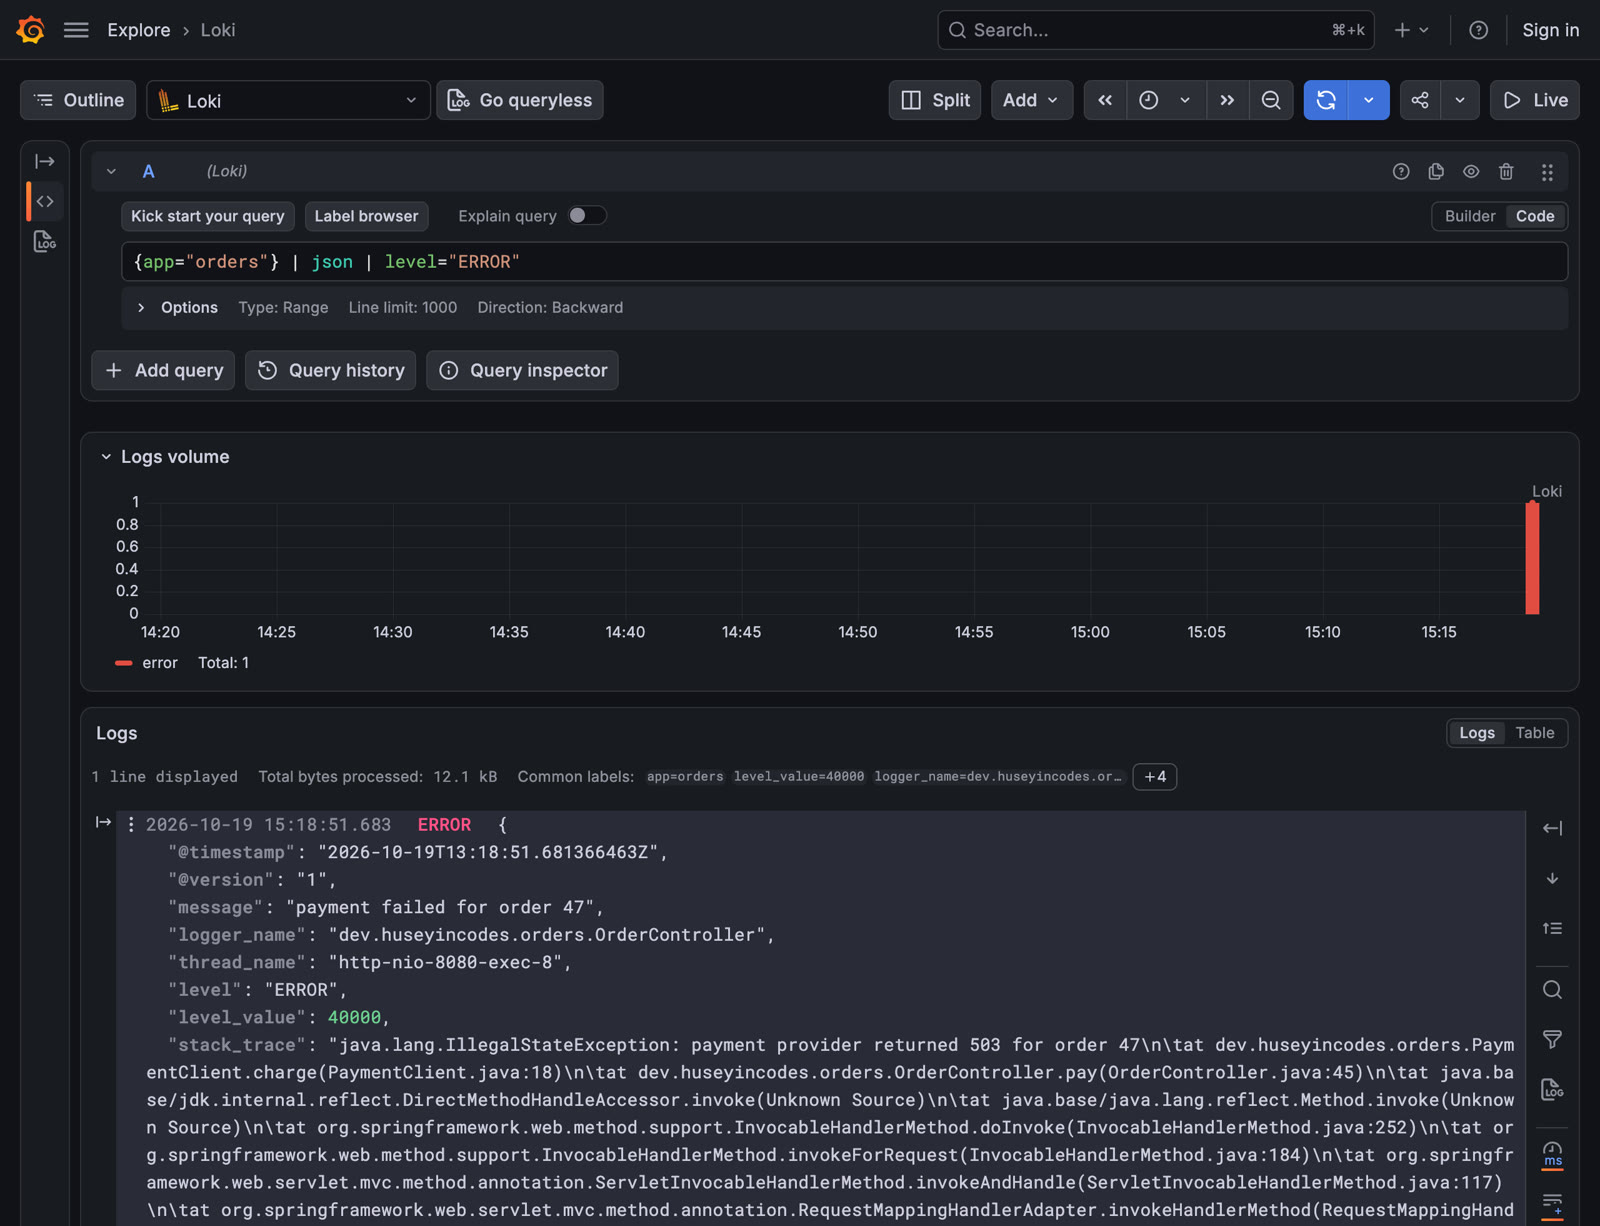Select the Logs view toggle
The height and width of the screenshot is (1226, 1600).
click(x=1477, y=733)
